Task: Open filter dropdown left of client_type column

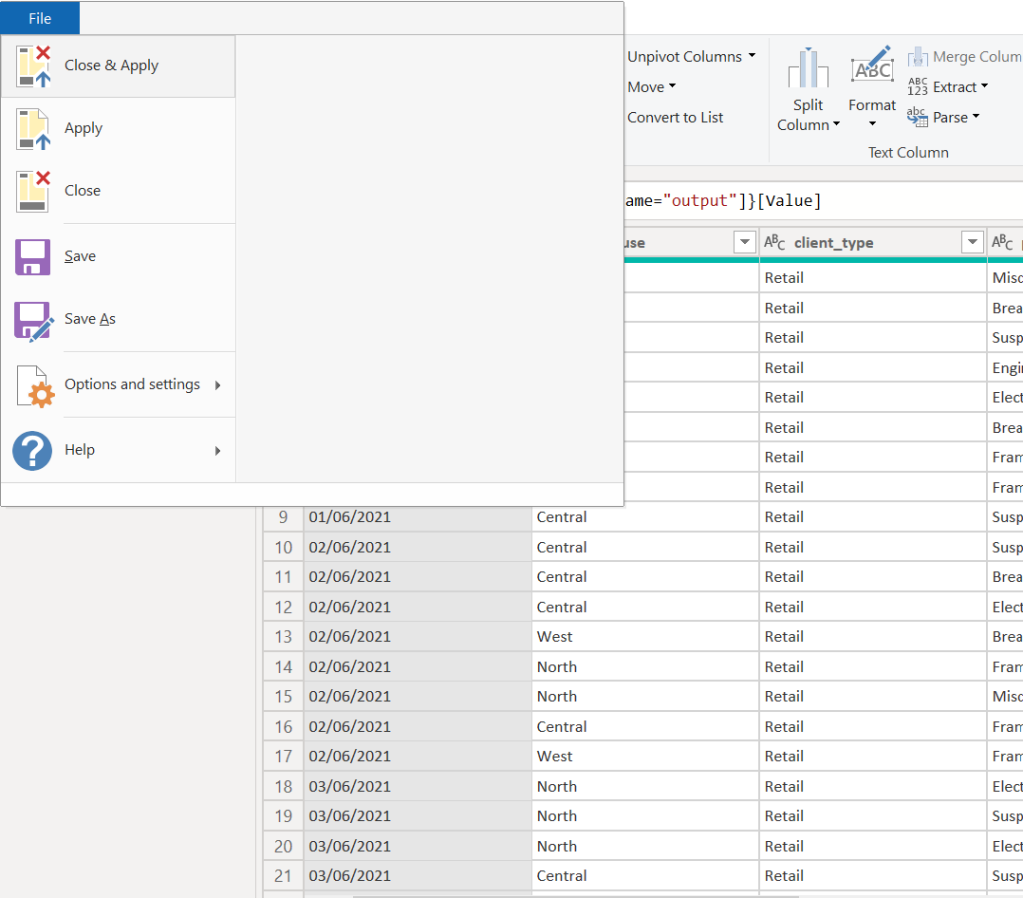Action: coord(744,242)
